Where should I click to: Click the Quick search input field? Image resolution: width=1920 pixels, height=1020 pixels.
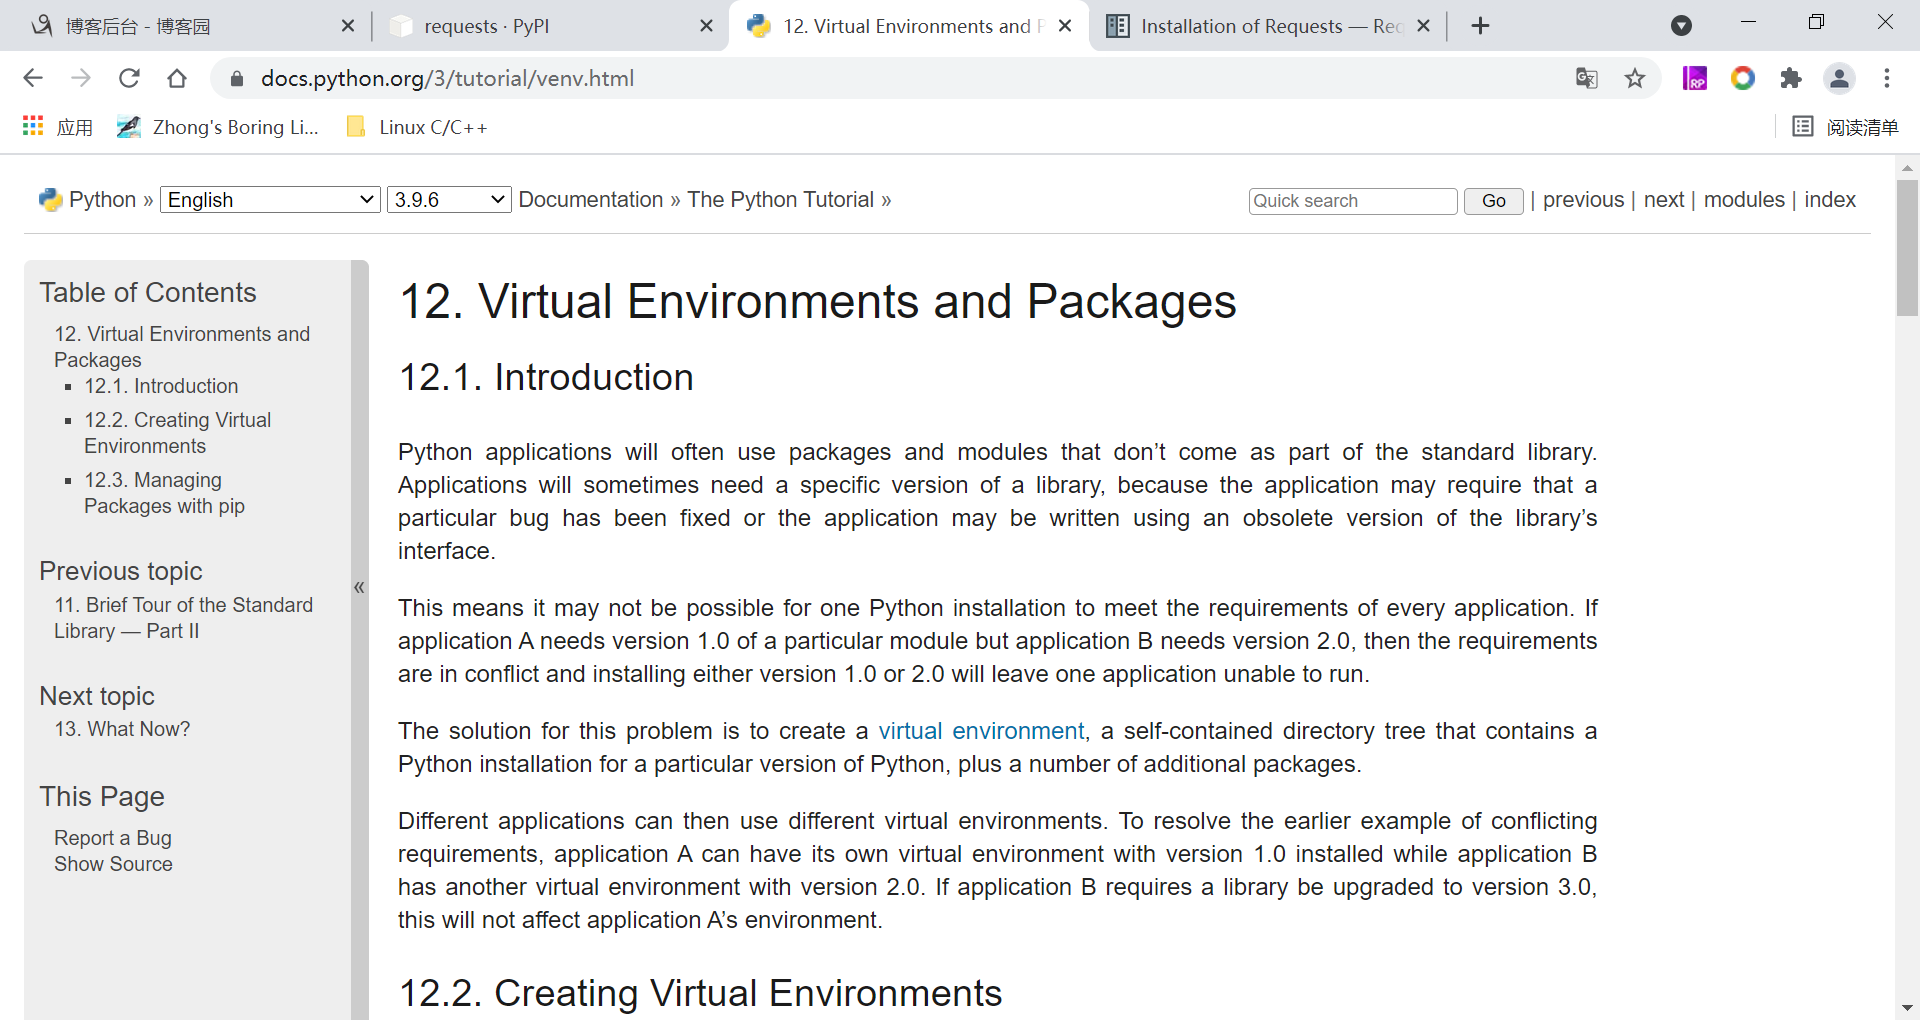tap(1352, 201)
